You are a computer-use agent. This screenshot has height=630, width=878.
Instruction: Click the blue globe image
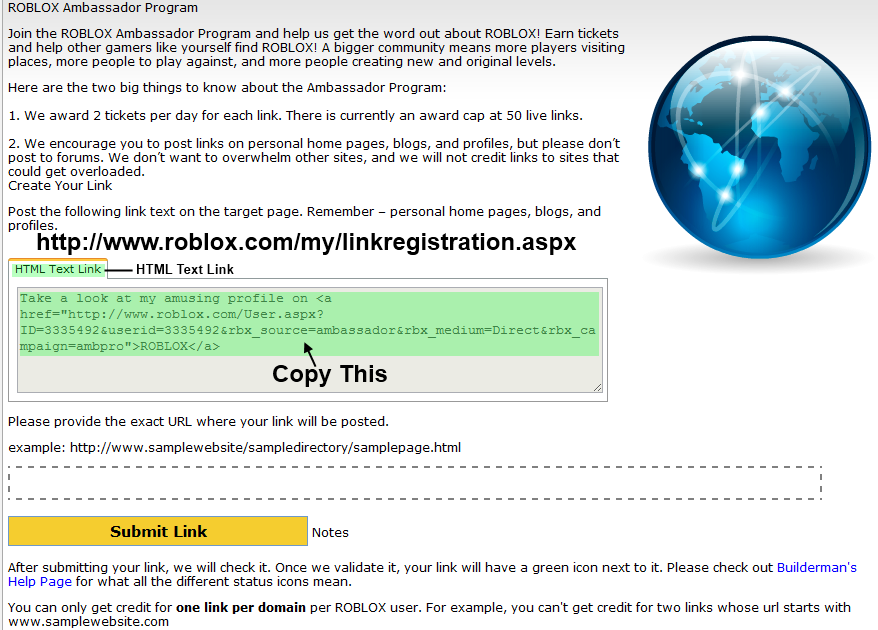(x=759, y=149)
